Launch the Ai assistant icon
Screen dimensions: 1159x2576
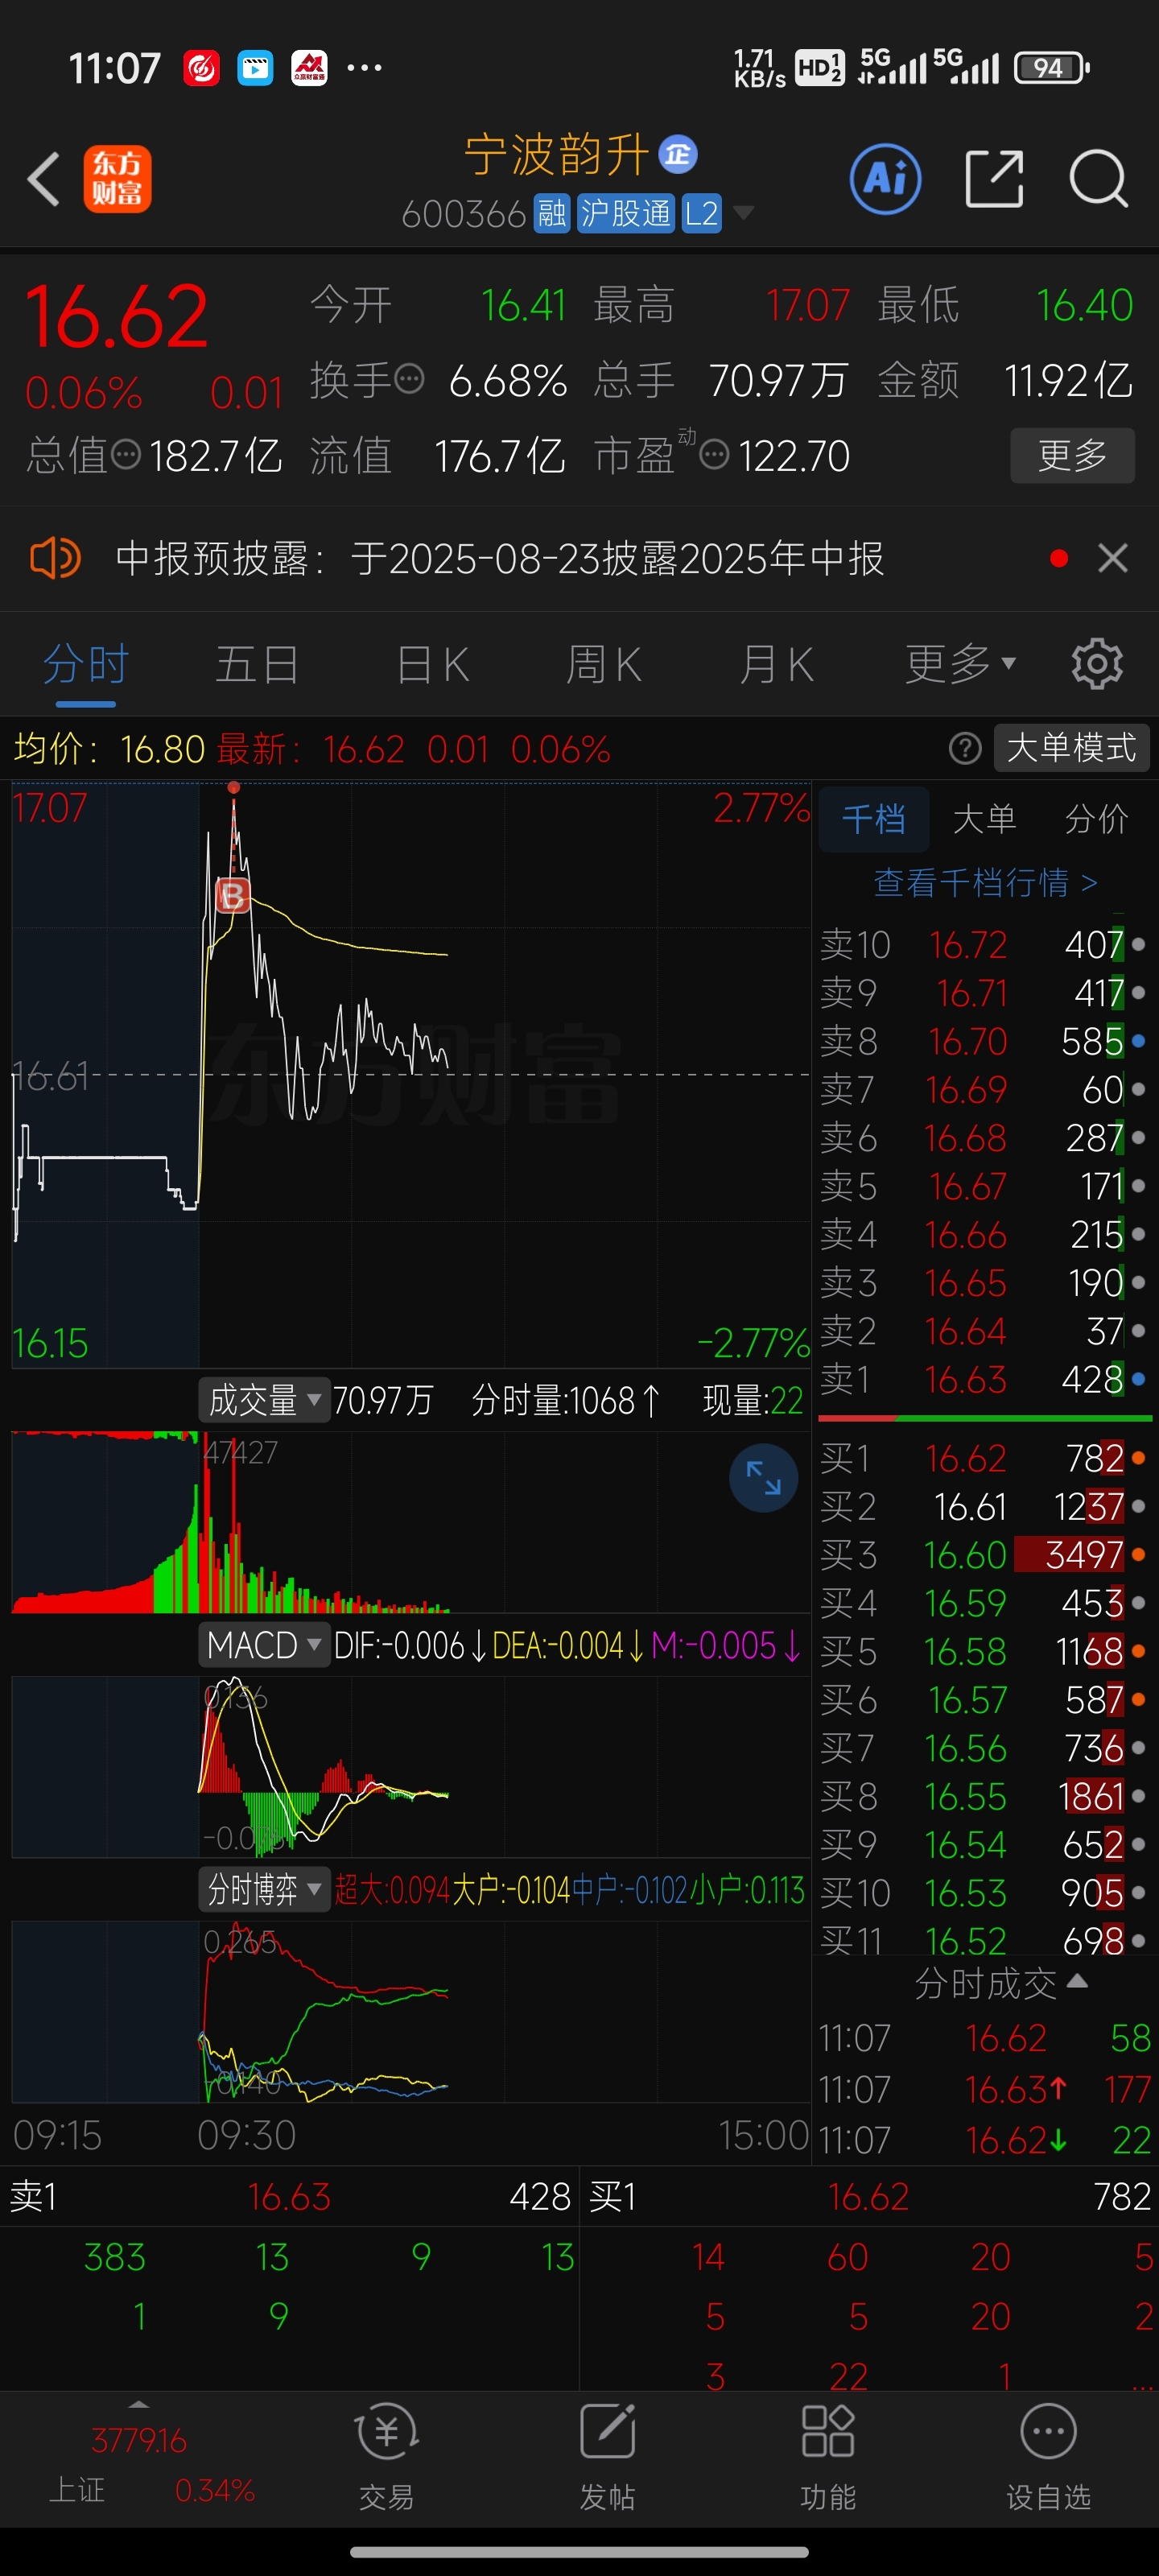(x=885, y=180)
